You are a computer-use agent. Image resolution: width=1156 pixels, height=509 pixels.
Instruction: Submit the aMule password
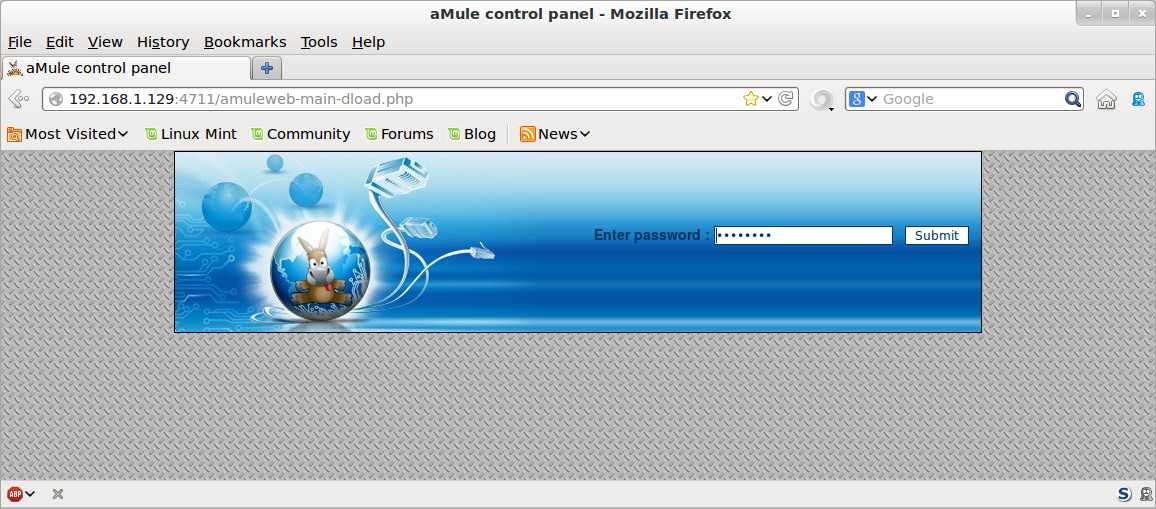(x=936, y=235)
